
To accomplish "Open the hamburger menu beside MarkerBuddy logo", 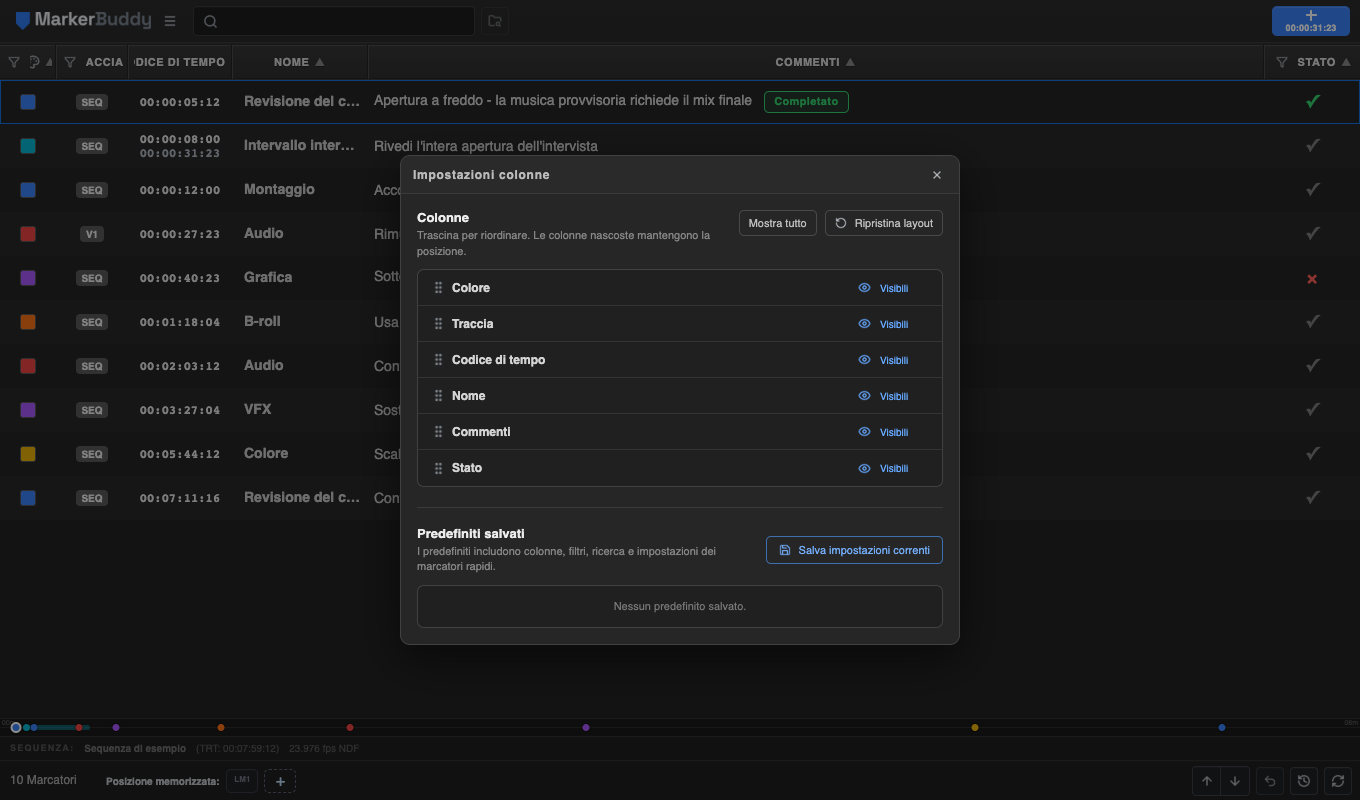I will 170,21.
